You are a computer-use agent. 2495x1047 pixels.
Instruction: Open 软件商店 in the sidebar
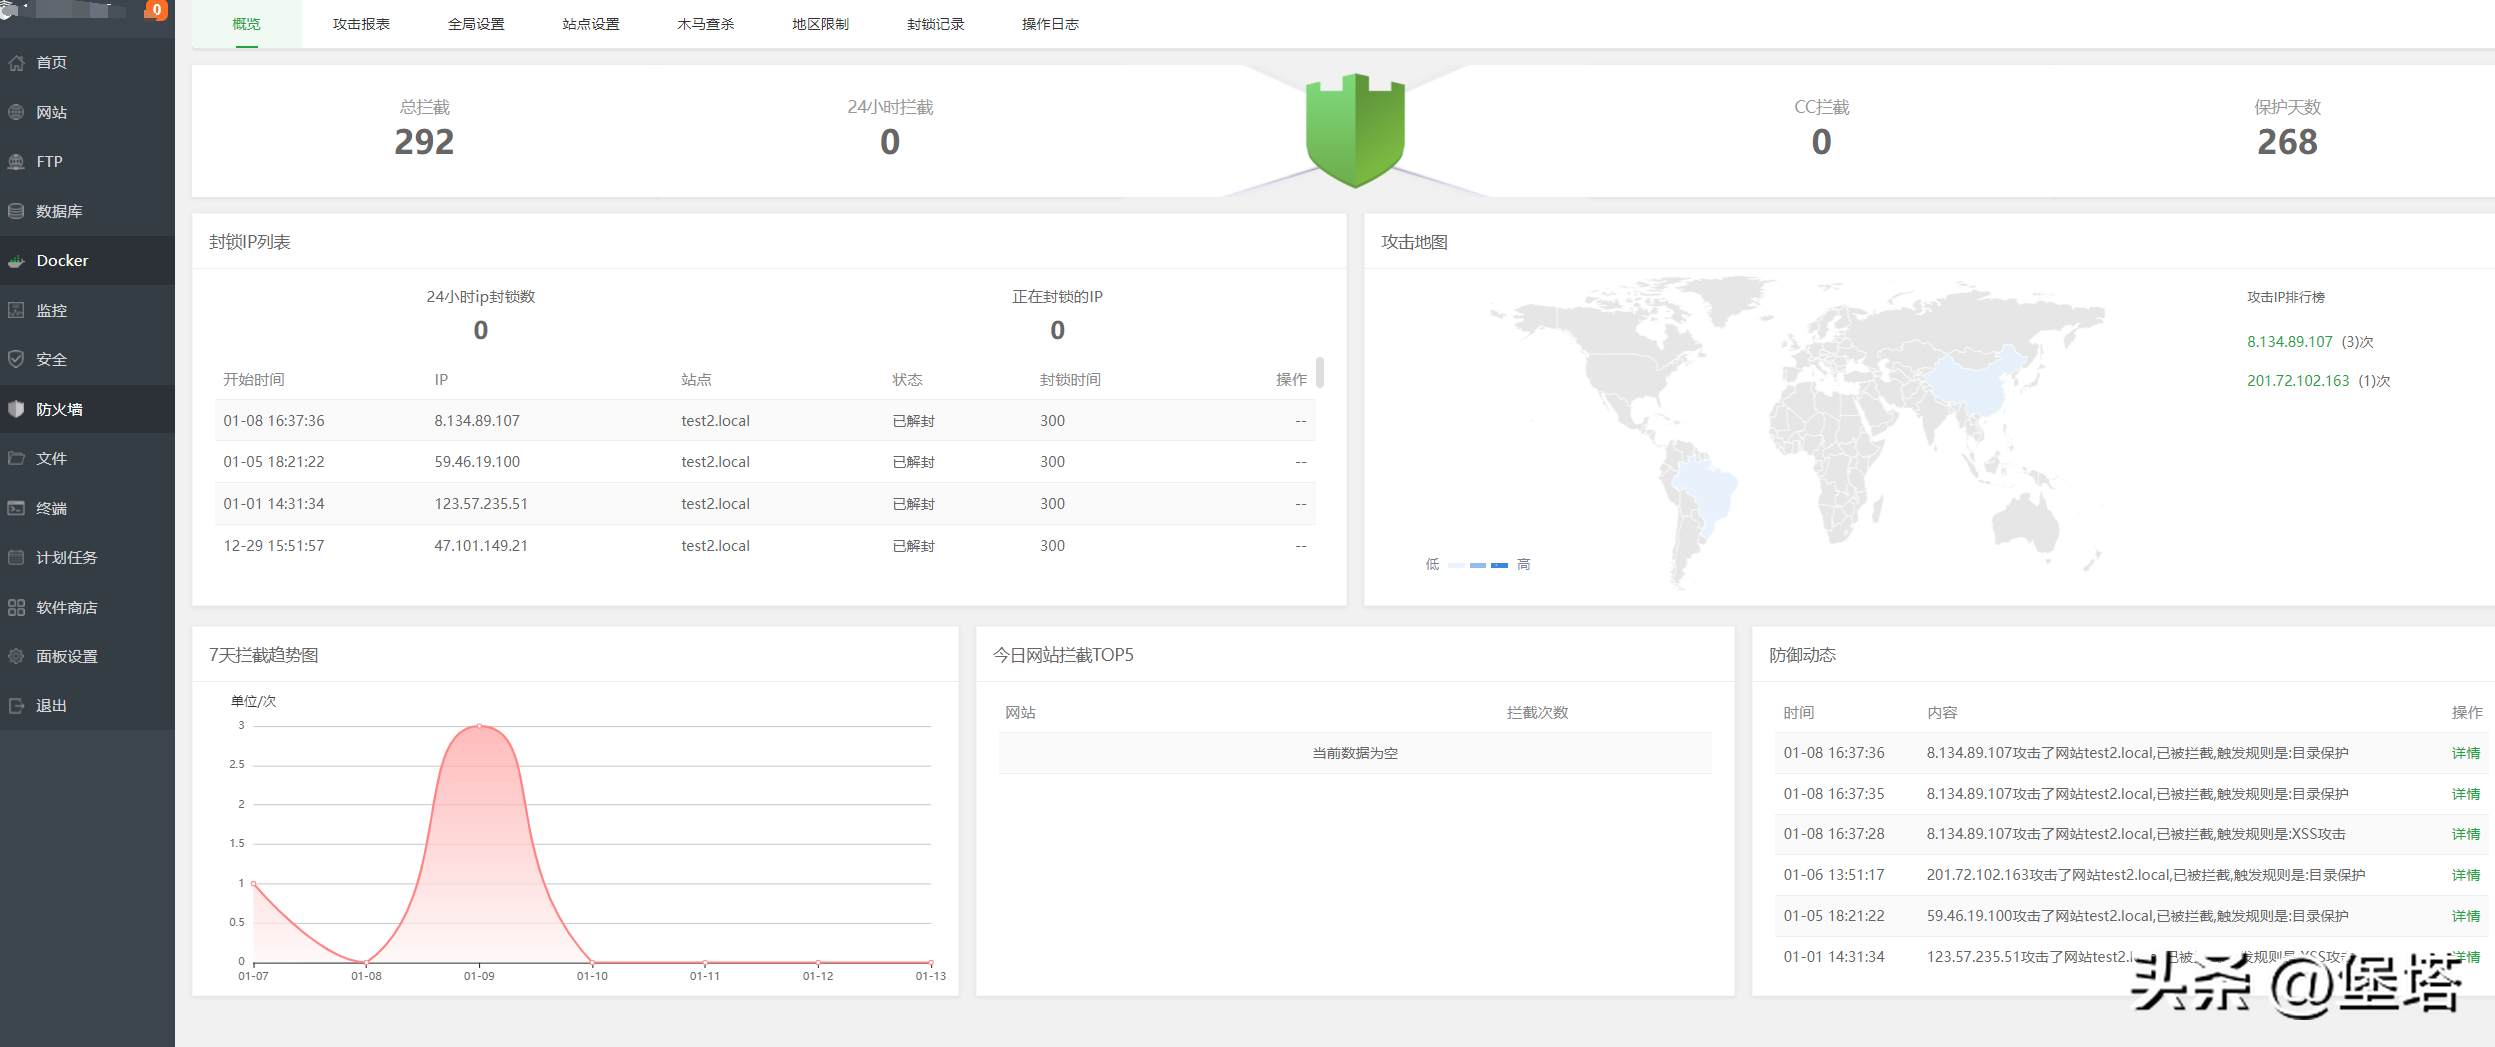87,607
